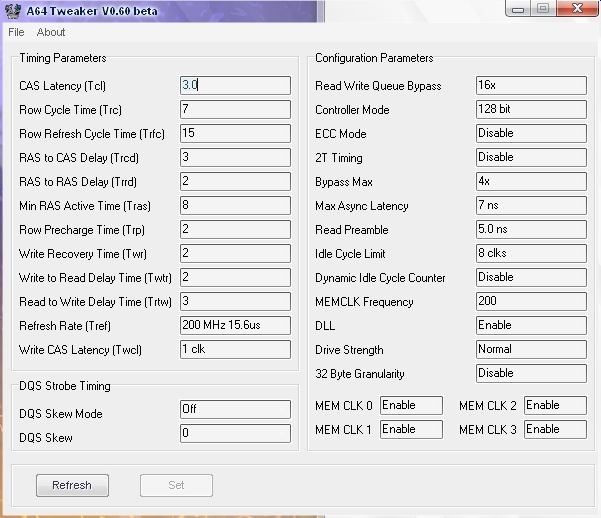The image size is (601, 518).
Task: Click the 'Drive Strength' label
Action: [x=349, y=350]
